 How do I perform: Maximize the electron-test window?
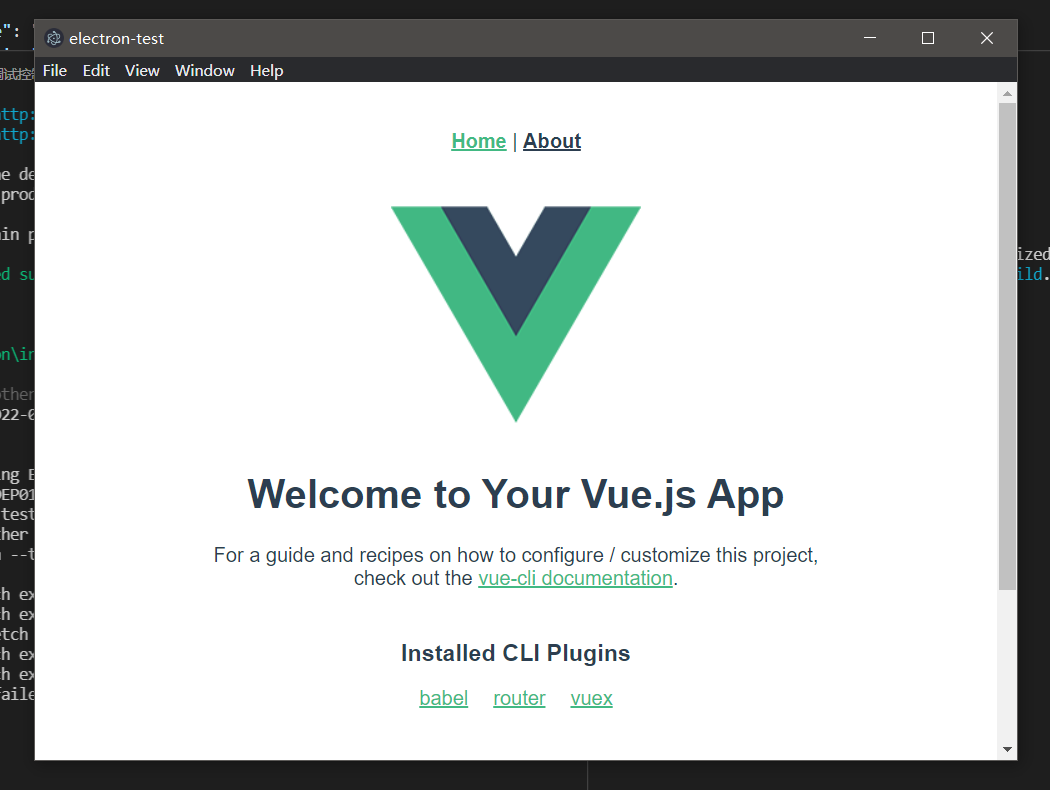pyautogui.click(x=928, y=38)
